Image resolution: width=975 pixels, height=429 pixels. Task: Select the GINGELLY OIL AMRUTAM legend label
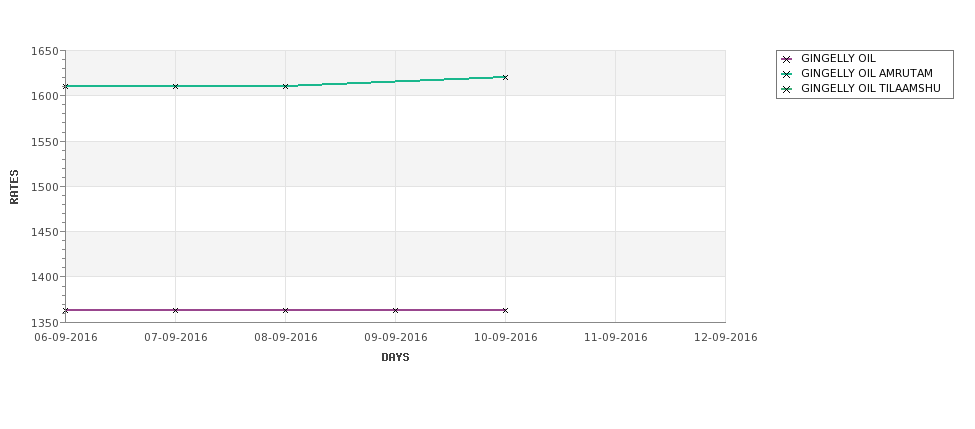click(x=867, y=73)
